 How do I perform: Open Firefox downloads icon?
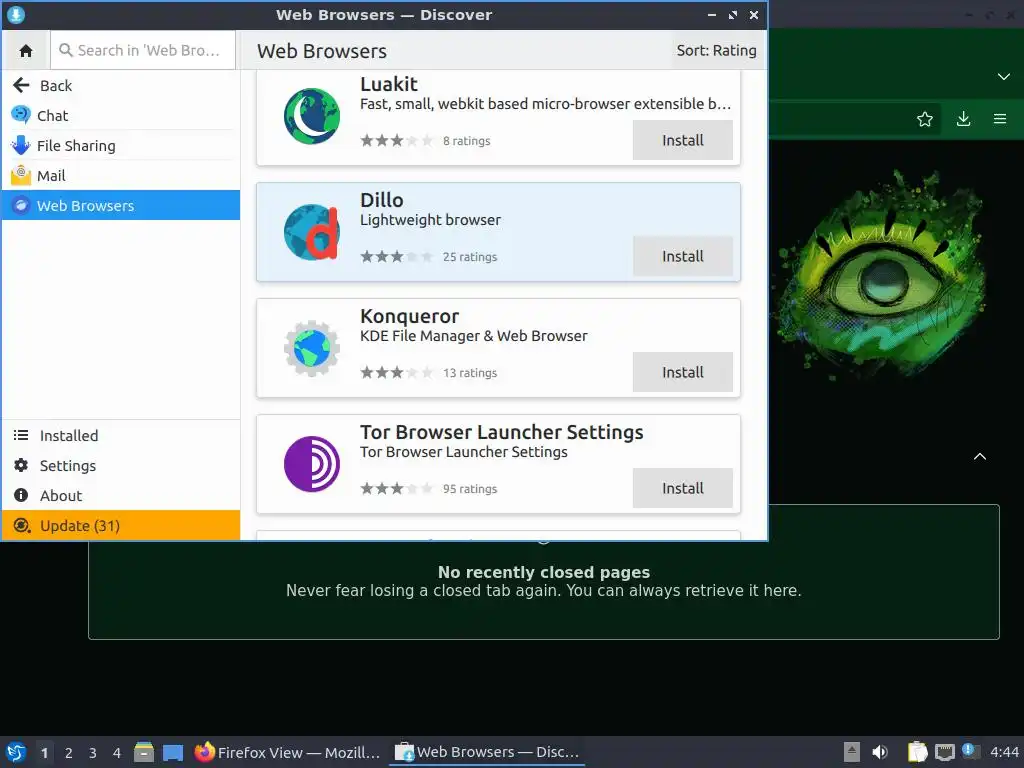(x=963, y=119)
